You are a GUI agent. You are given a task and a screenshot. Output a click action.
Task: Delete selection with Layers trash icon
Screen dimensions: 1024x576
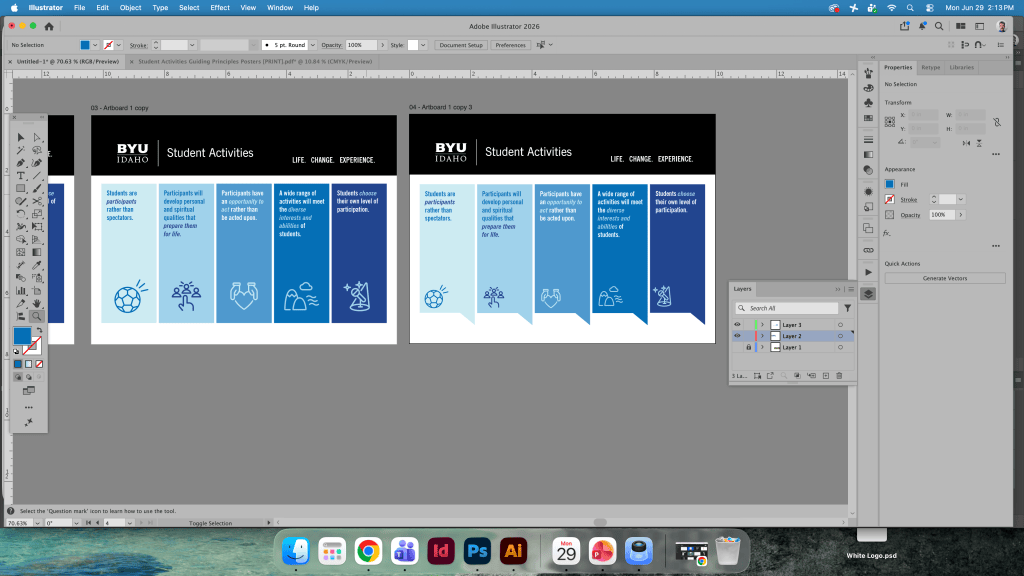pyautogui.click(x=839, y=376)
